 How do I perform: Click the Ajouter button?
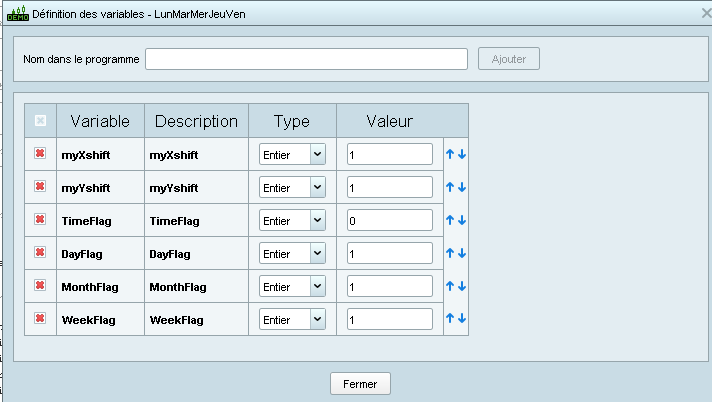[x=509, y=59]
